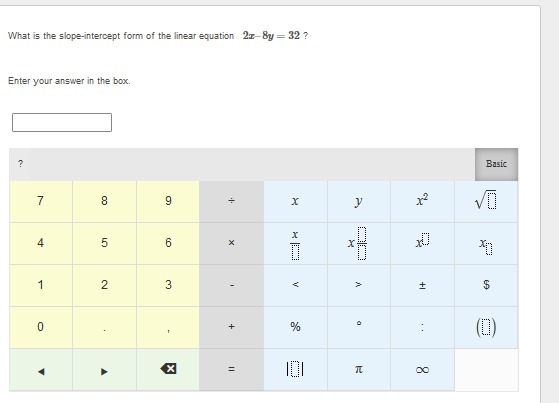Click the equals sign key
Viewport: 559px width, 403px height.
pos(231,369)
